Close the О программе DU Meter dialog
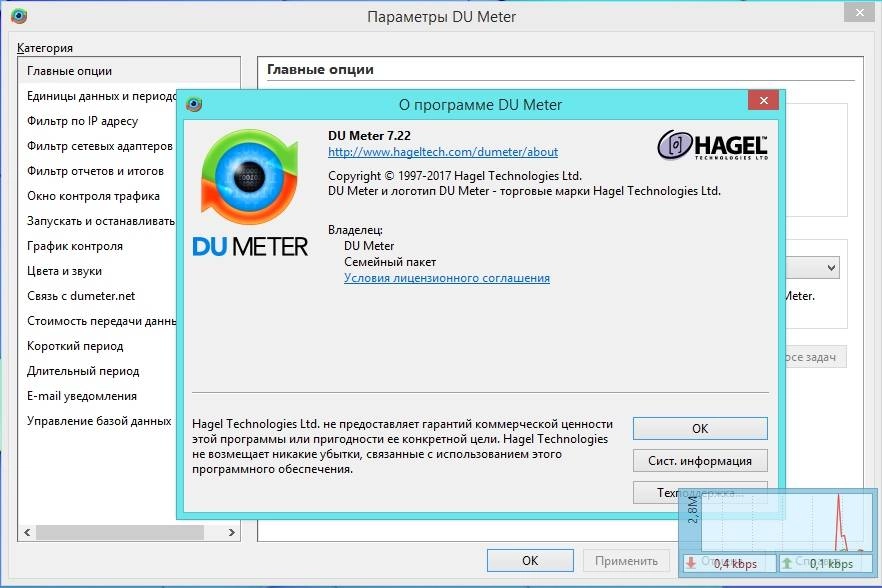Viewport: 882px width, 588px height. (x=763, y=101)
